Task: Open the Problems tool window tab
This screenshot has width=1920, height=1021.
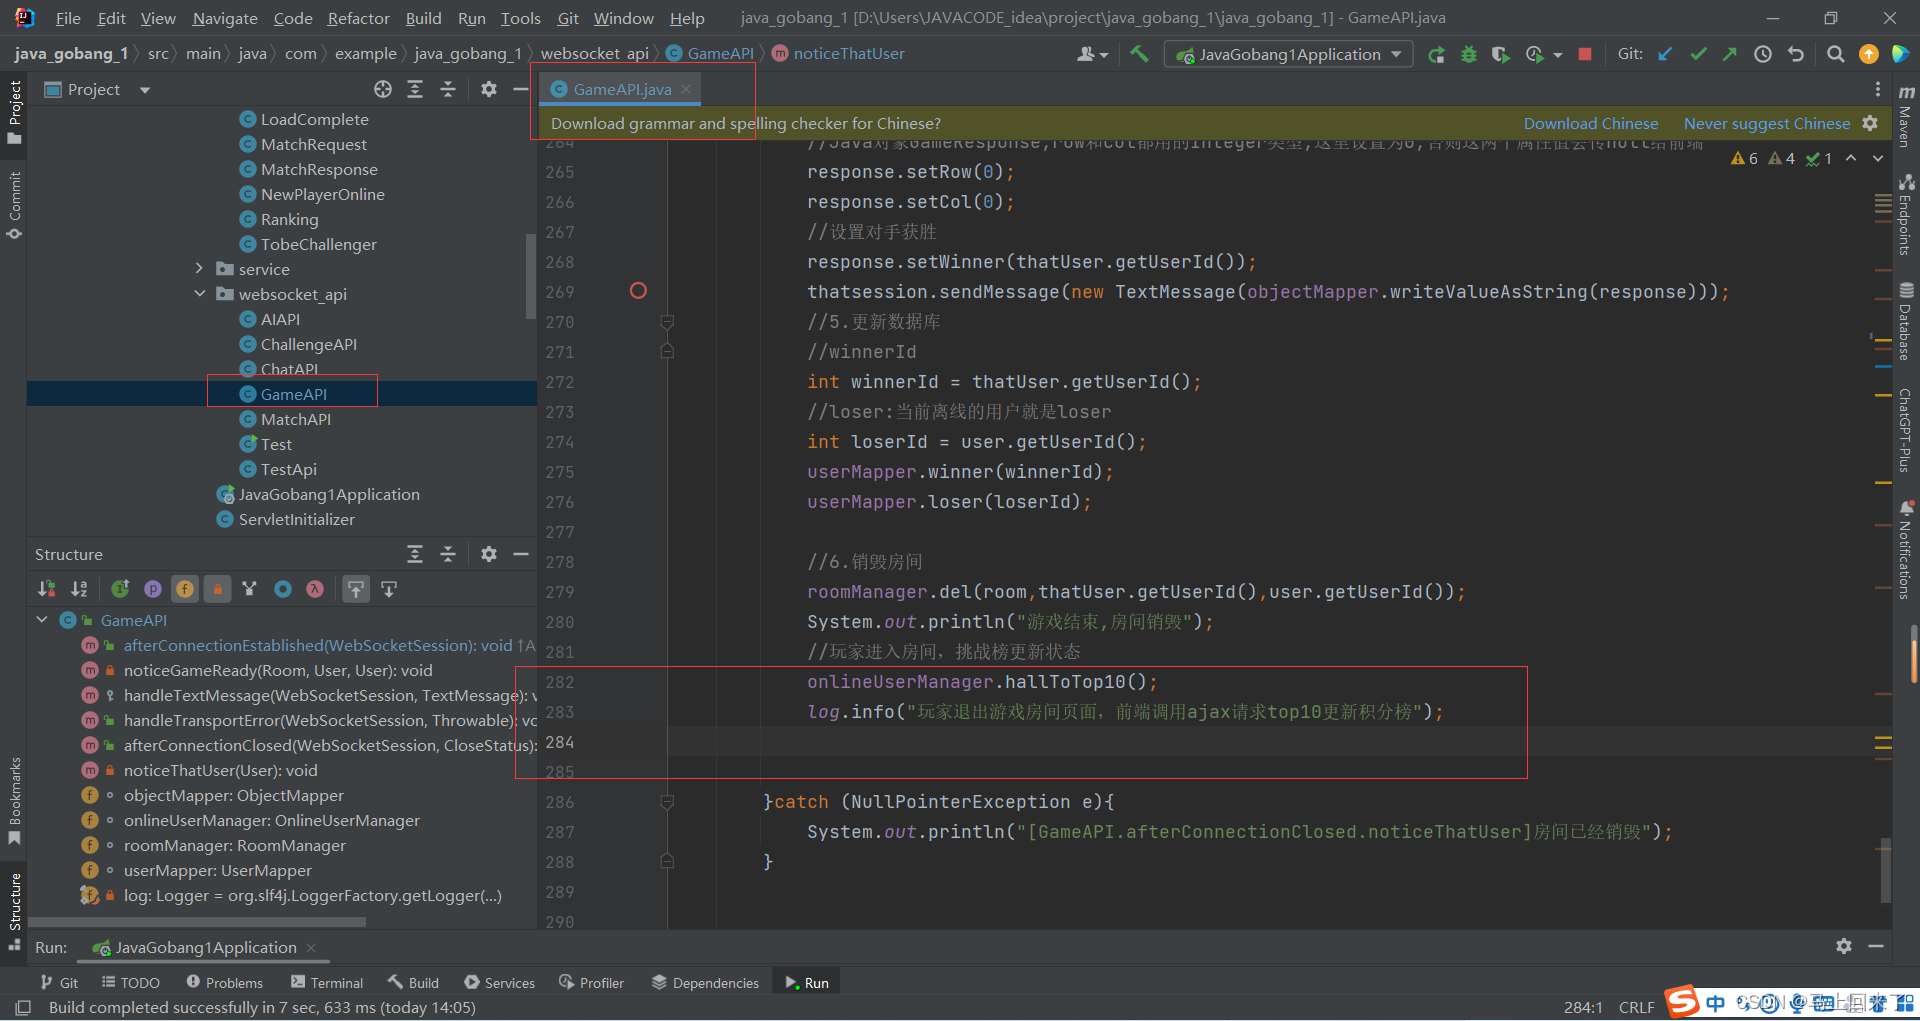Action: (x=225, y=982)
